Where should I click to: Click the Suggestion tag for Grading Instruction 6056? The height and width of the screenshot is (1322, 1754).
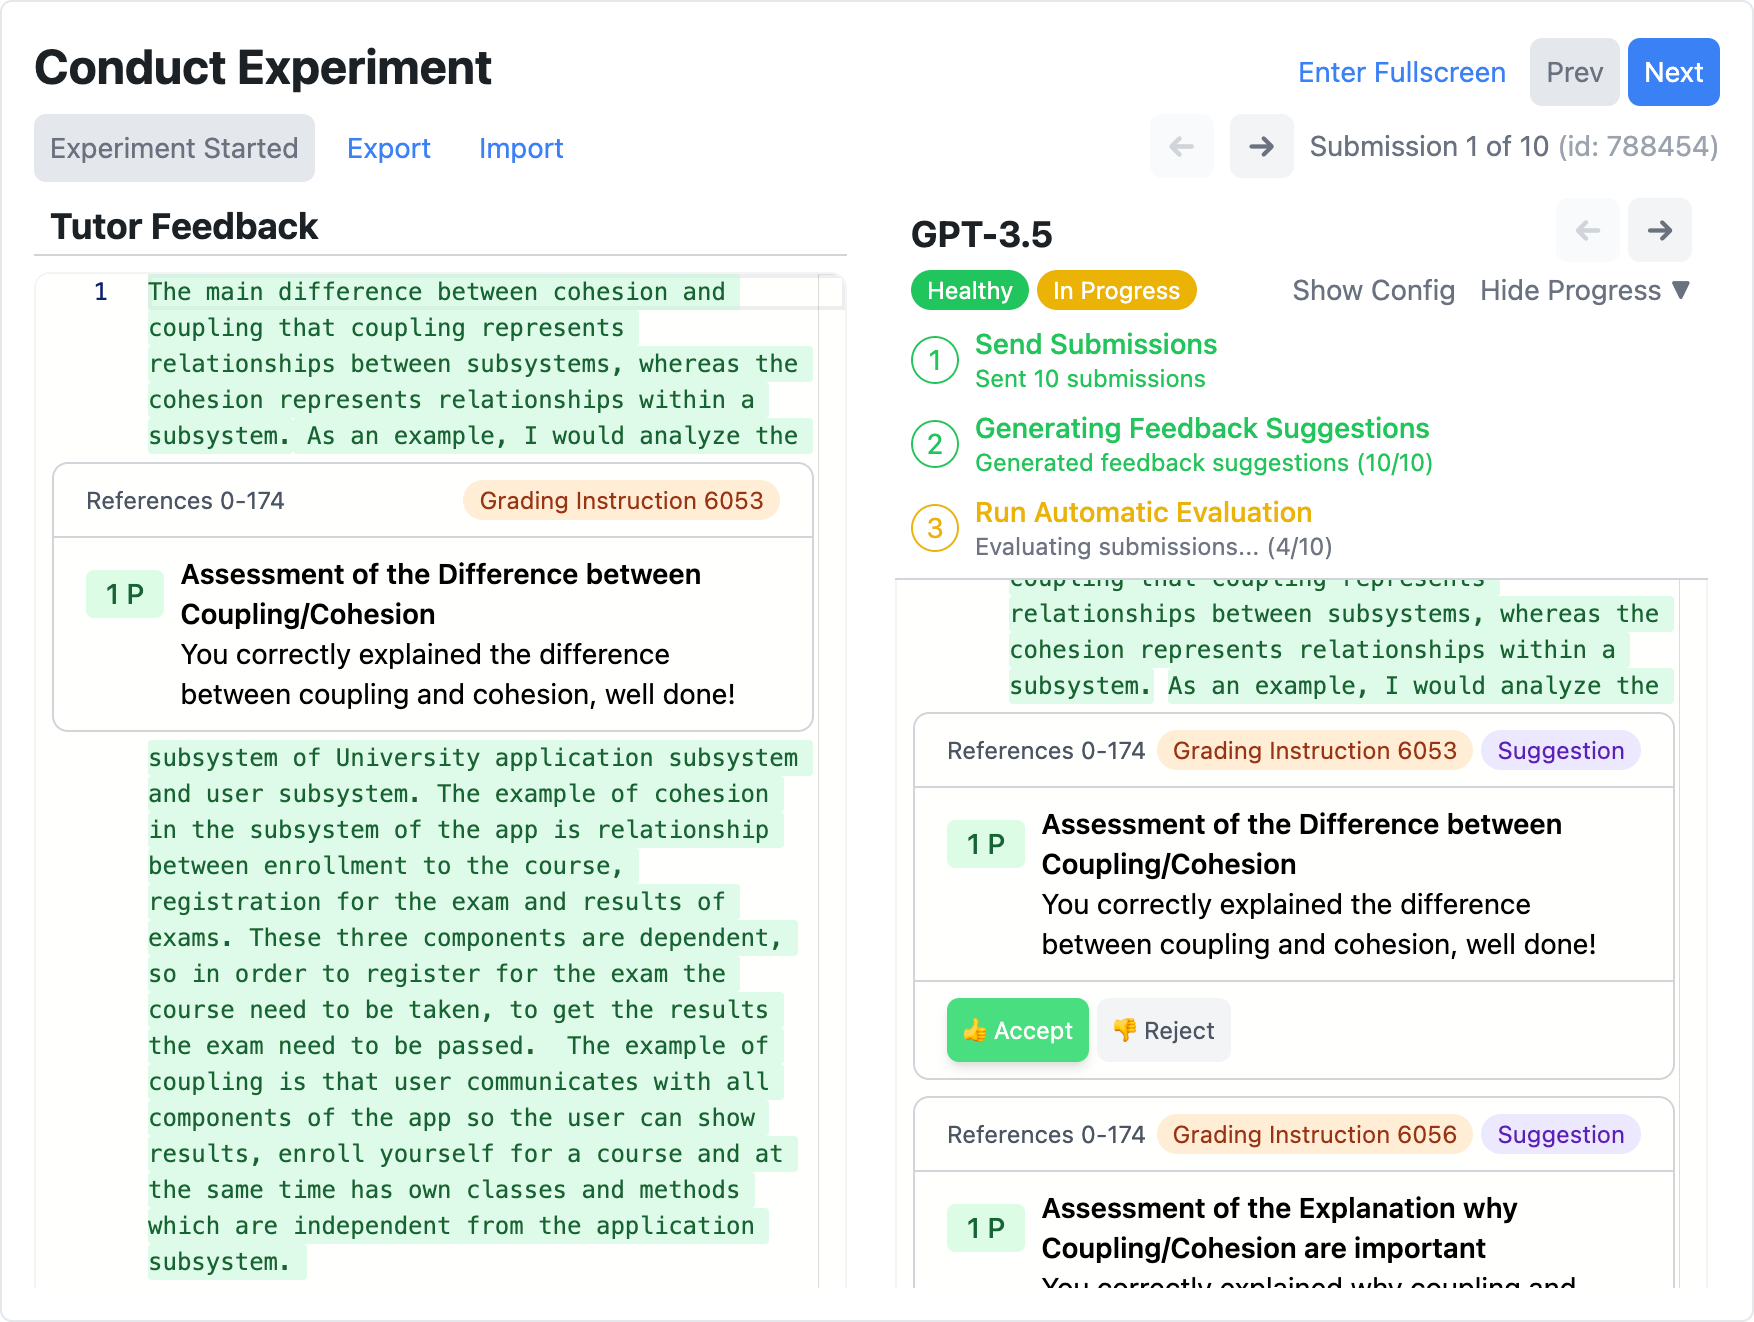click(x=1560, y=1135)
